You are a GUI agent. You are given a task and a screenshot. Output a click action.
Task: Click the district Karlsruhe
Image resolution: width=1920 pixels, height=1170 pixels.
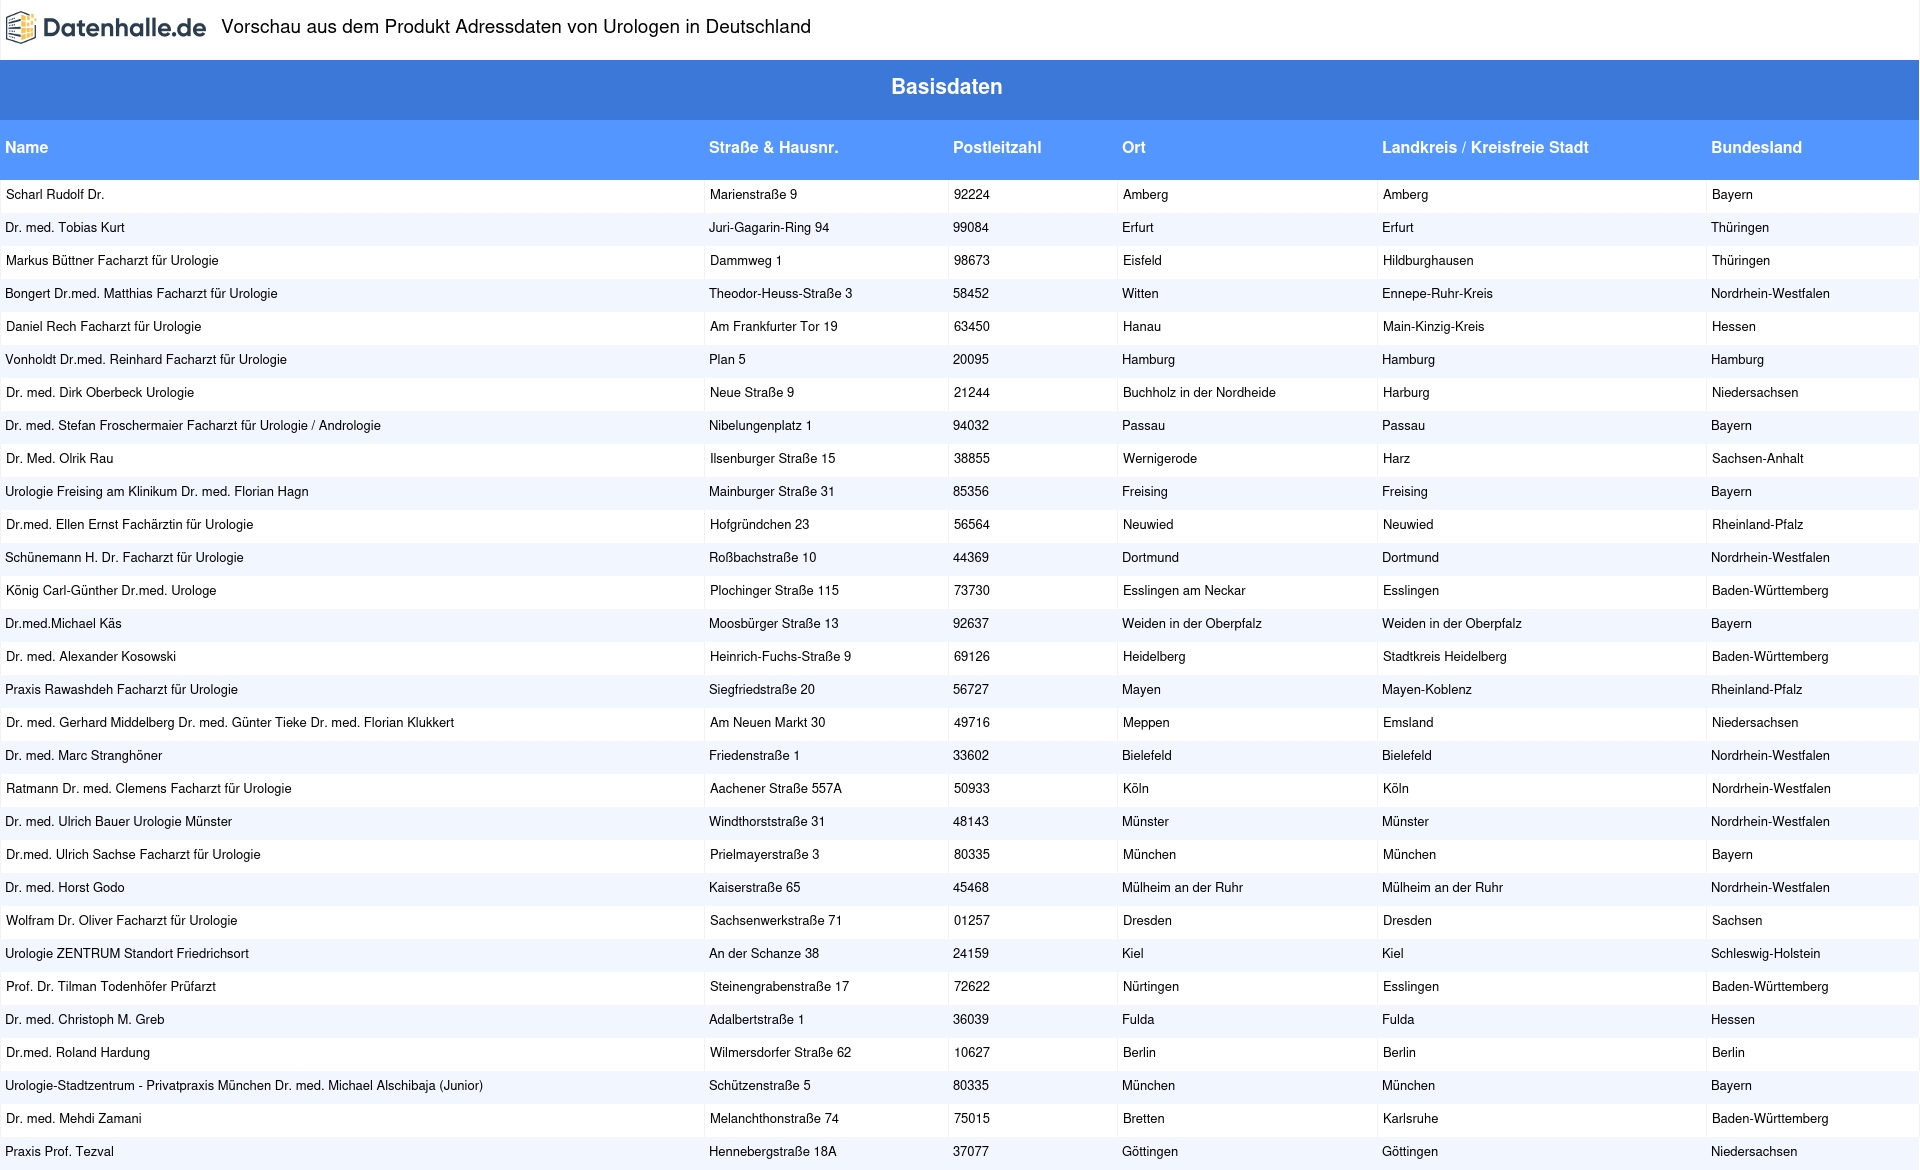[x=1411, y=1119]
